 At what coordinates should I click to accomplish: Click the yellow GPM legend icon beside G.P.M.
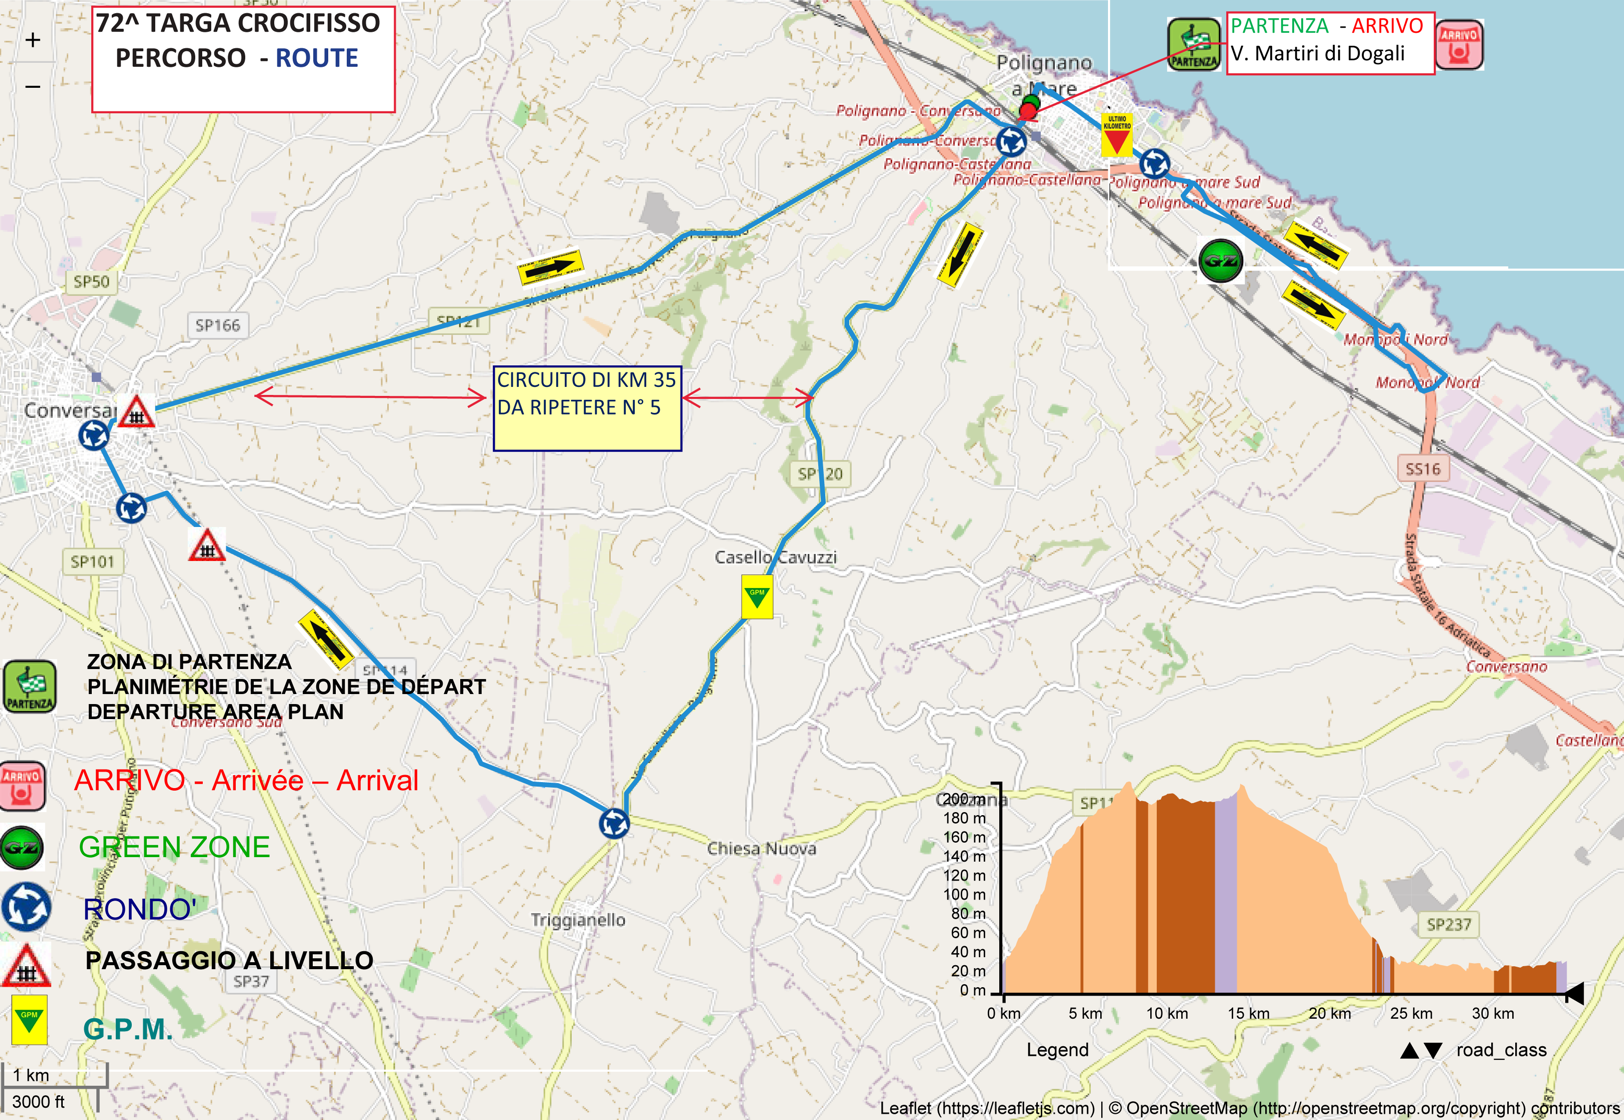(29, 1020)
